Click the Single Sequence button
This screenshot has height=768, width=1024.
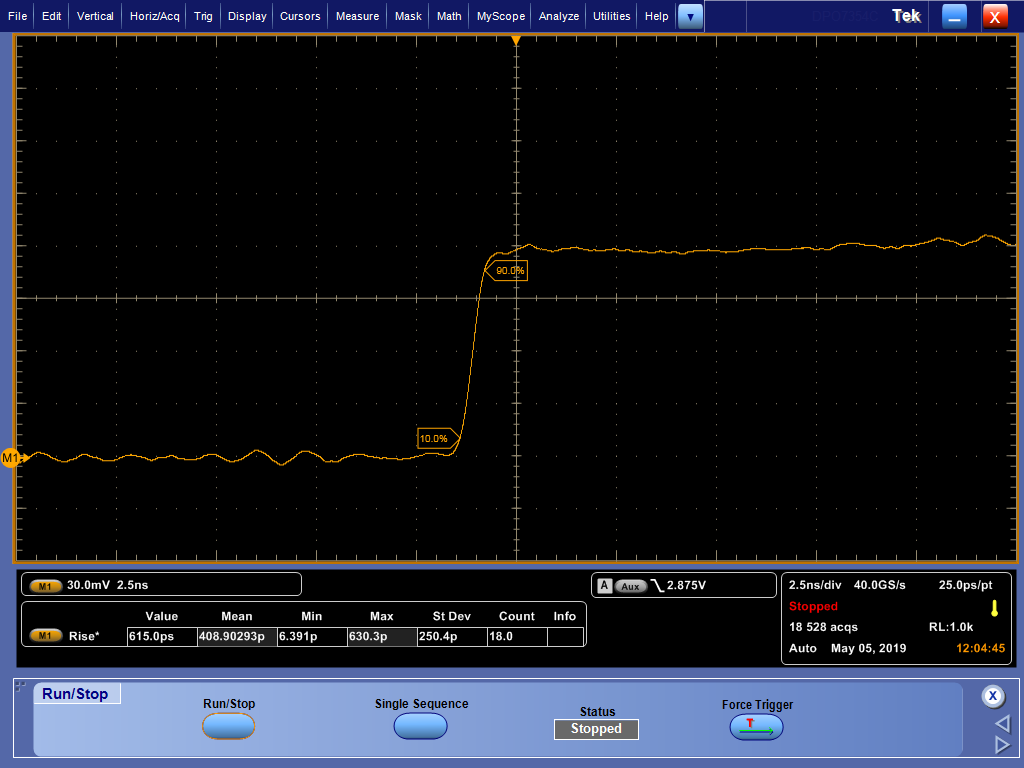tap(421, 726)
